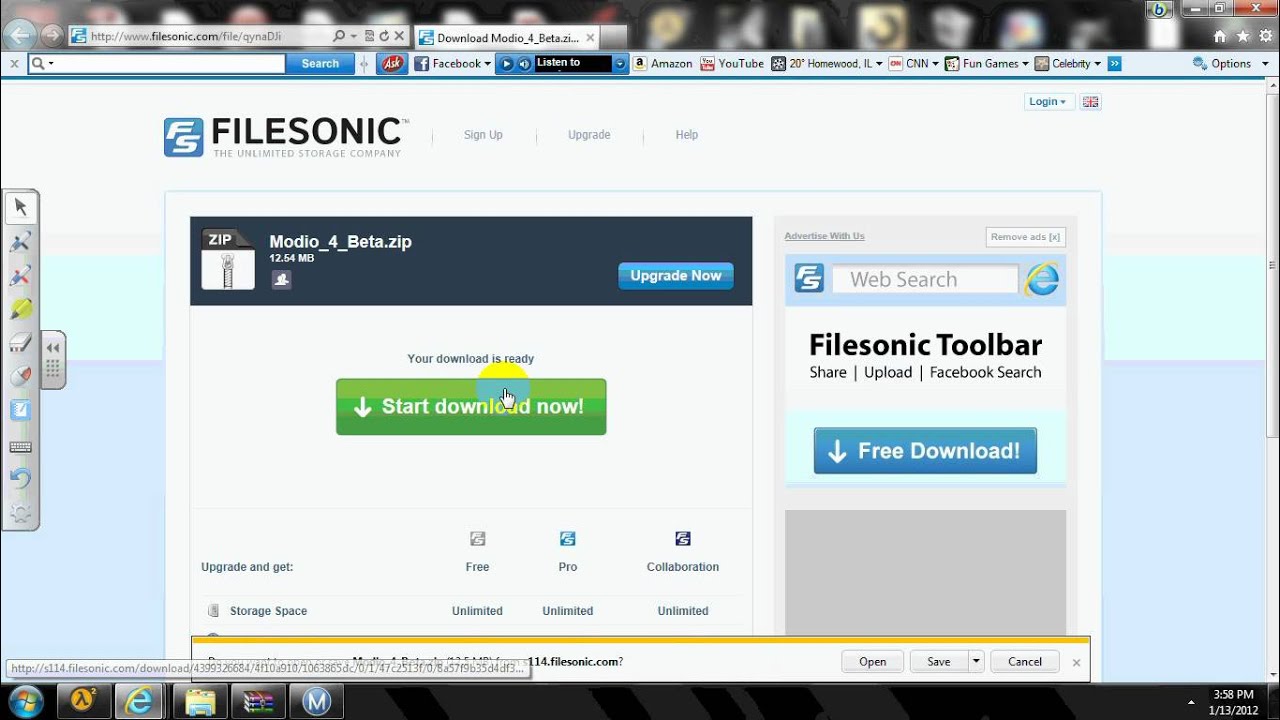Screen dimensions: 1280x720
Task: Click in the Filesonic Web Search ad field
Action: point(925,279)
